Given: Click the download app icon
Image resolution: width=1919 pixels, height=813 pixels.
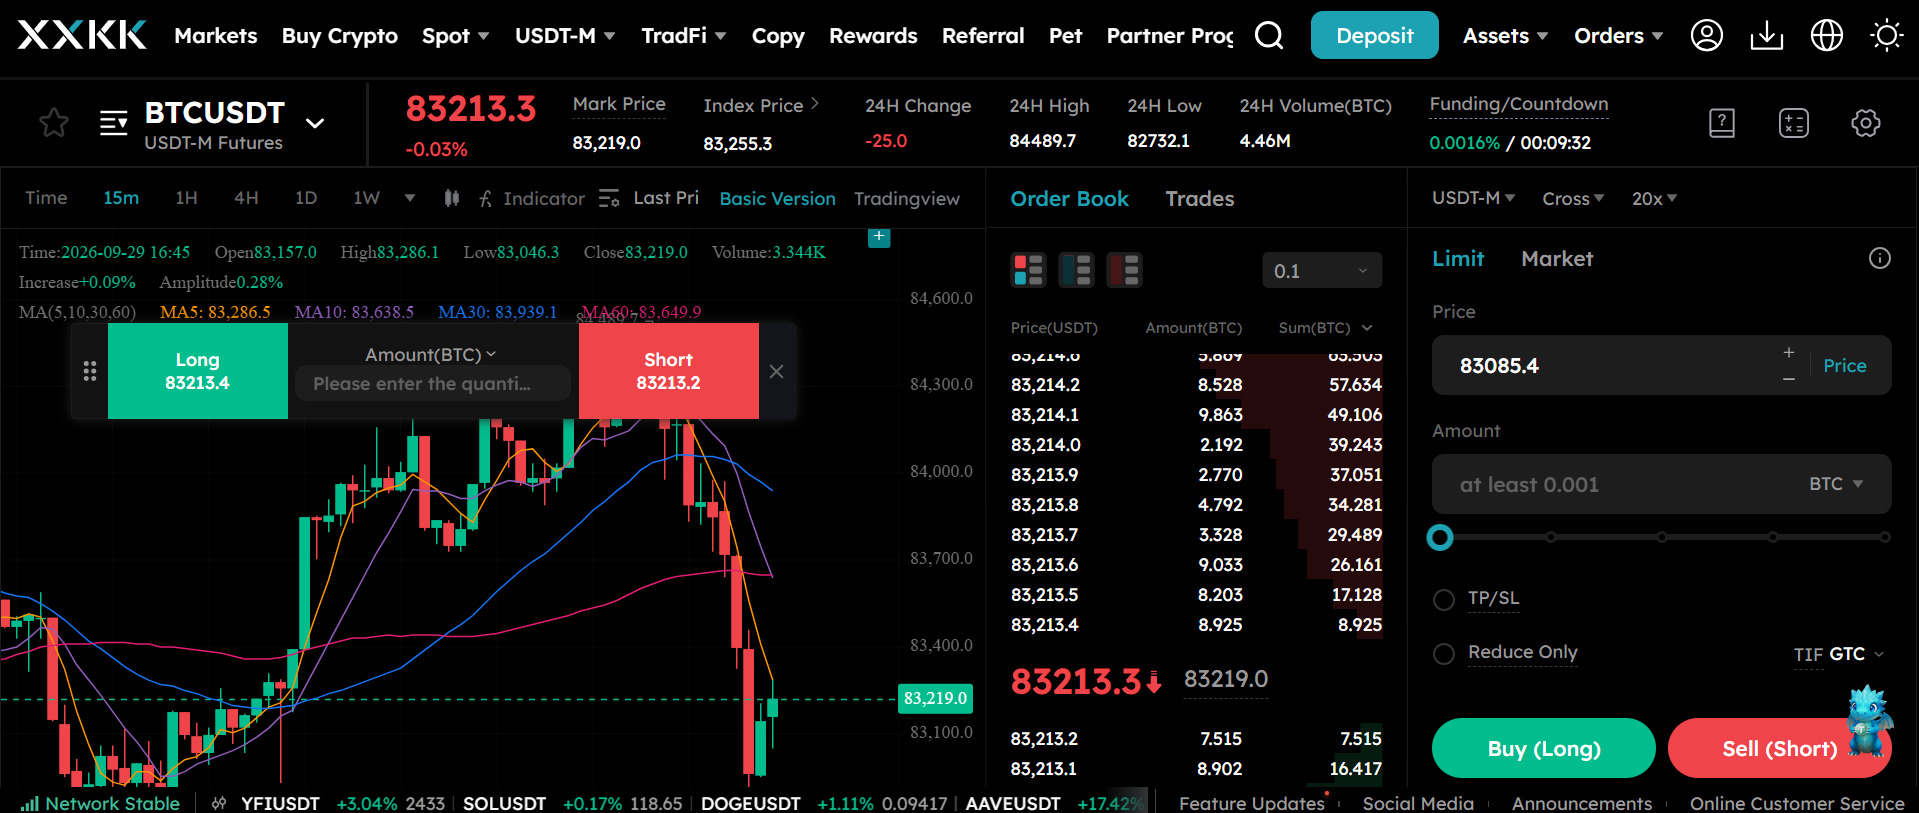Looking at the screenshot, I should (1767, 36).
